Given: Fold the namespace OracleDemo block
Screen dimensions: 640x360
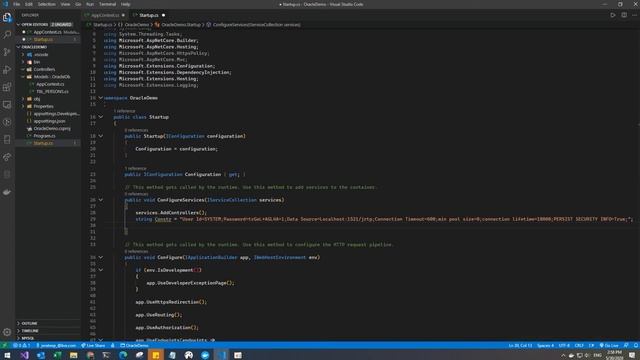Looking at the screenshot, I should (100, 98).
